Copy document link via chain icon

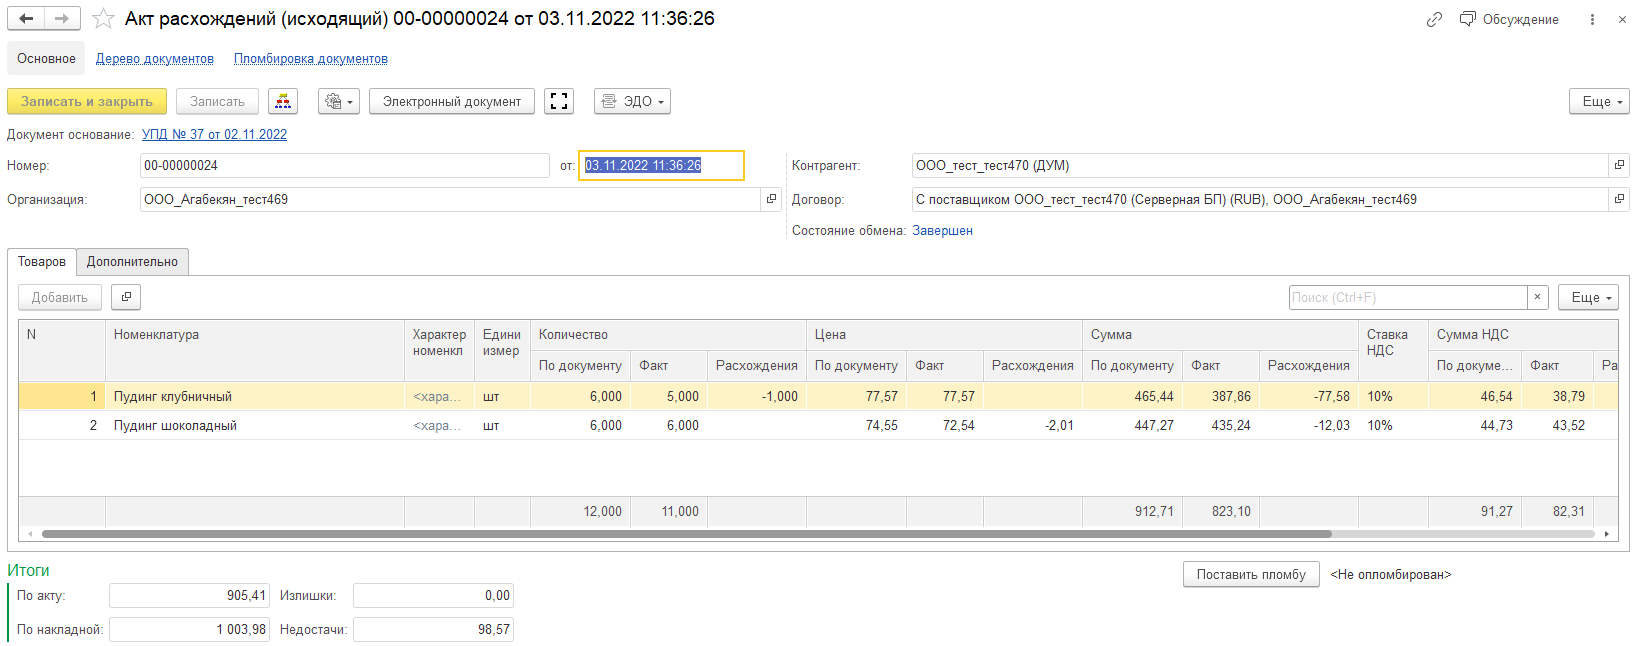tap(1434, 19)
